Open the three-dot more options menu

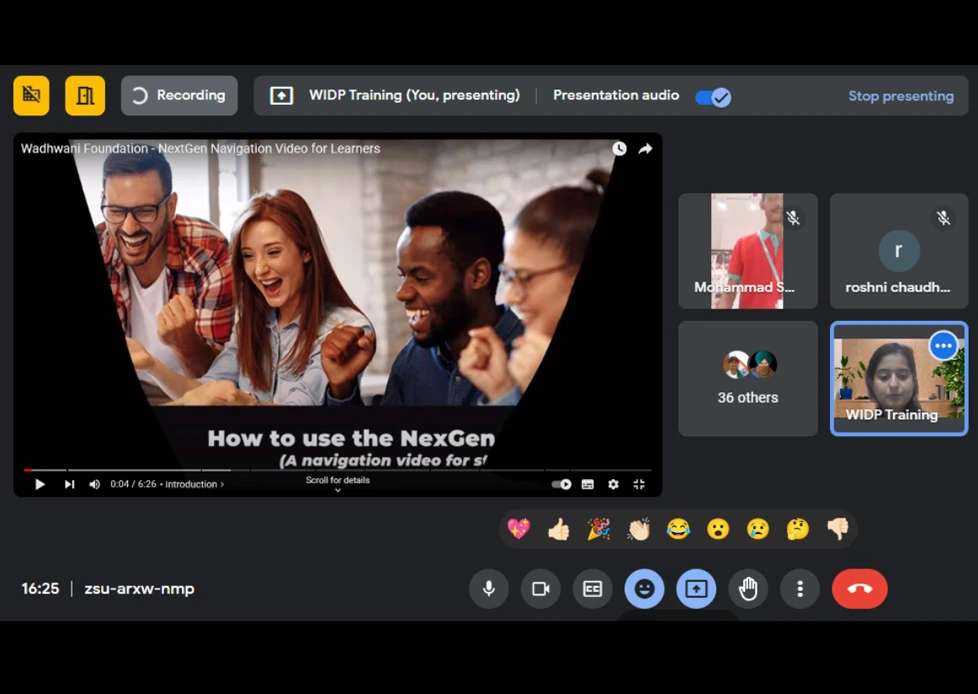click(x=800, y=589)
